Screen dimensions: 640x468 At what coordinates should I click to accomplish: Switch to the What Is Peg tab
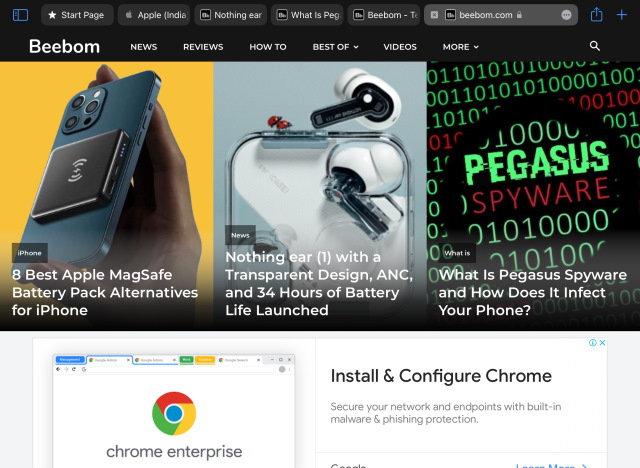point(307,15)
